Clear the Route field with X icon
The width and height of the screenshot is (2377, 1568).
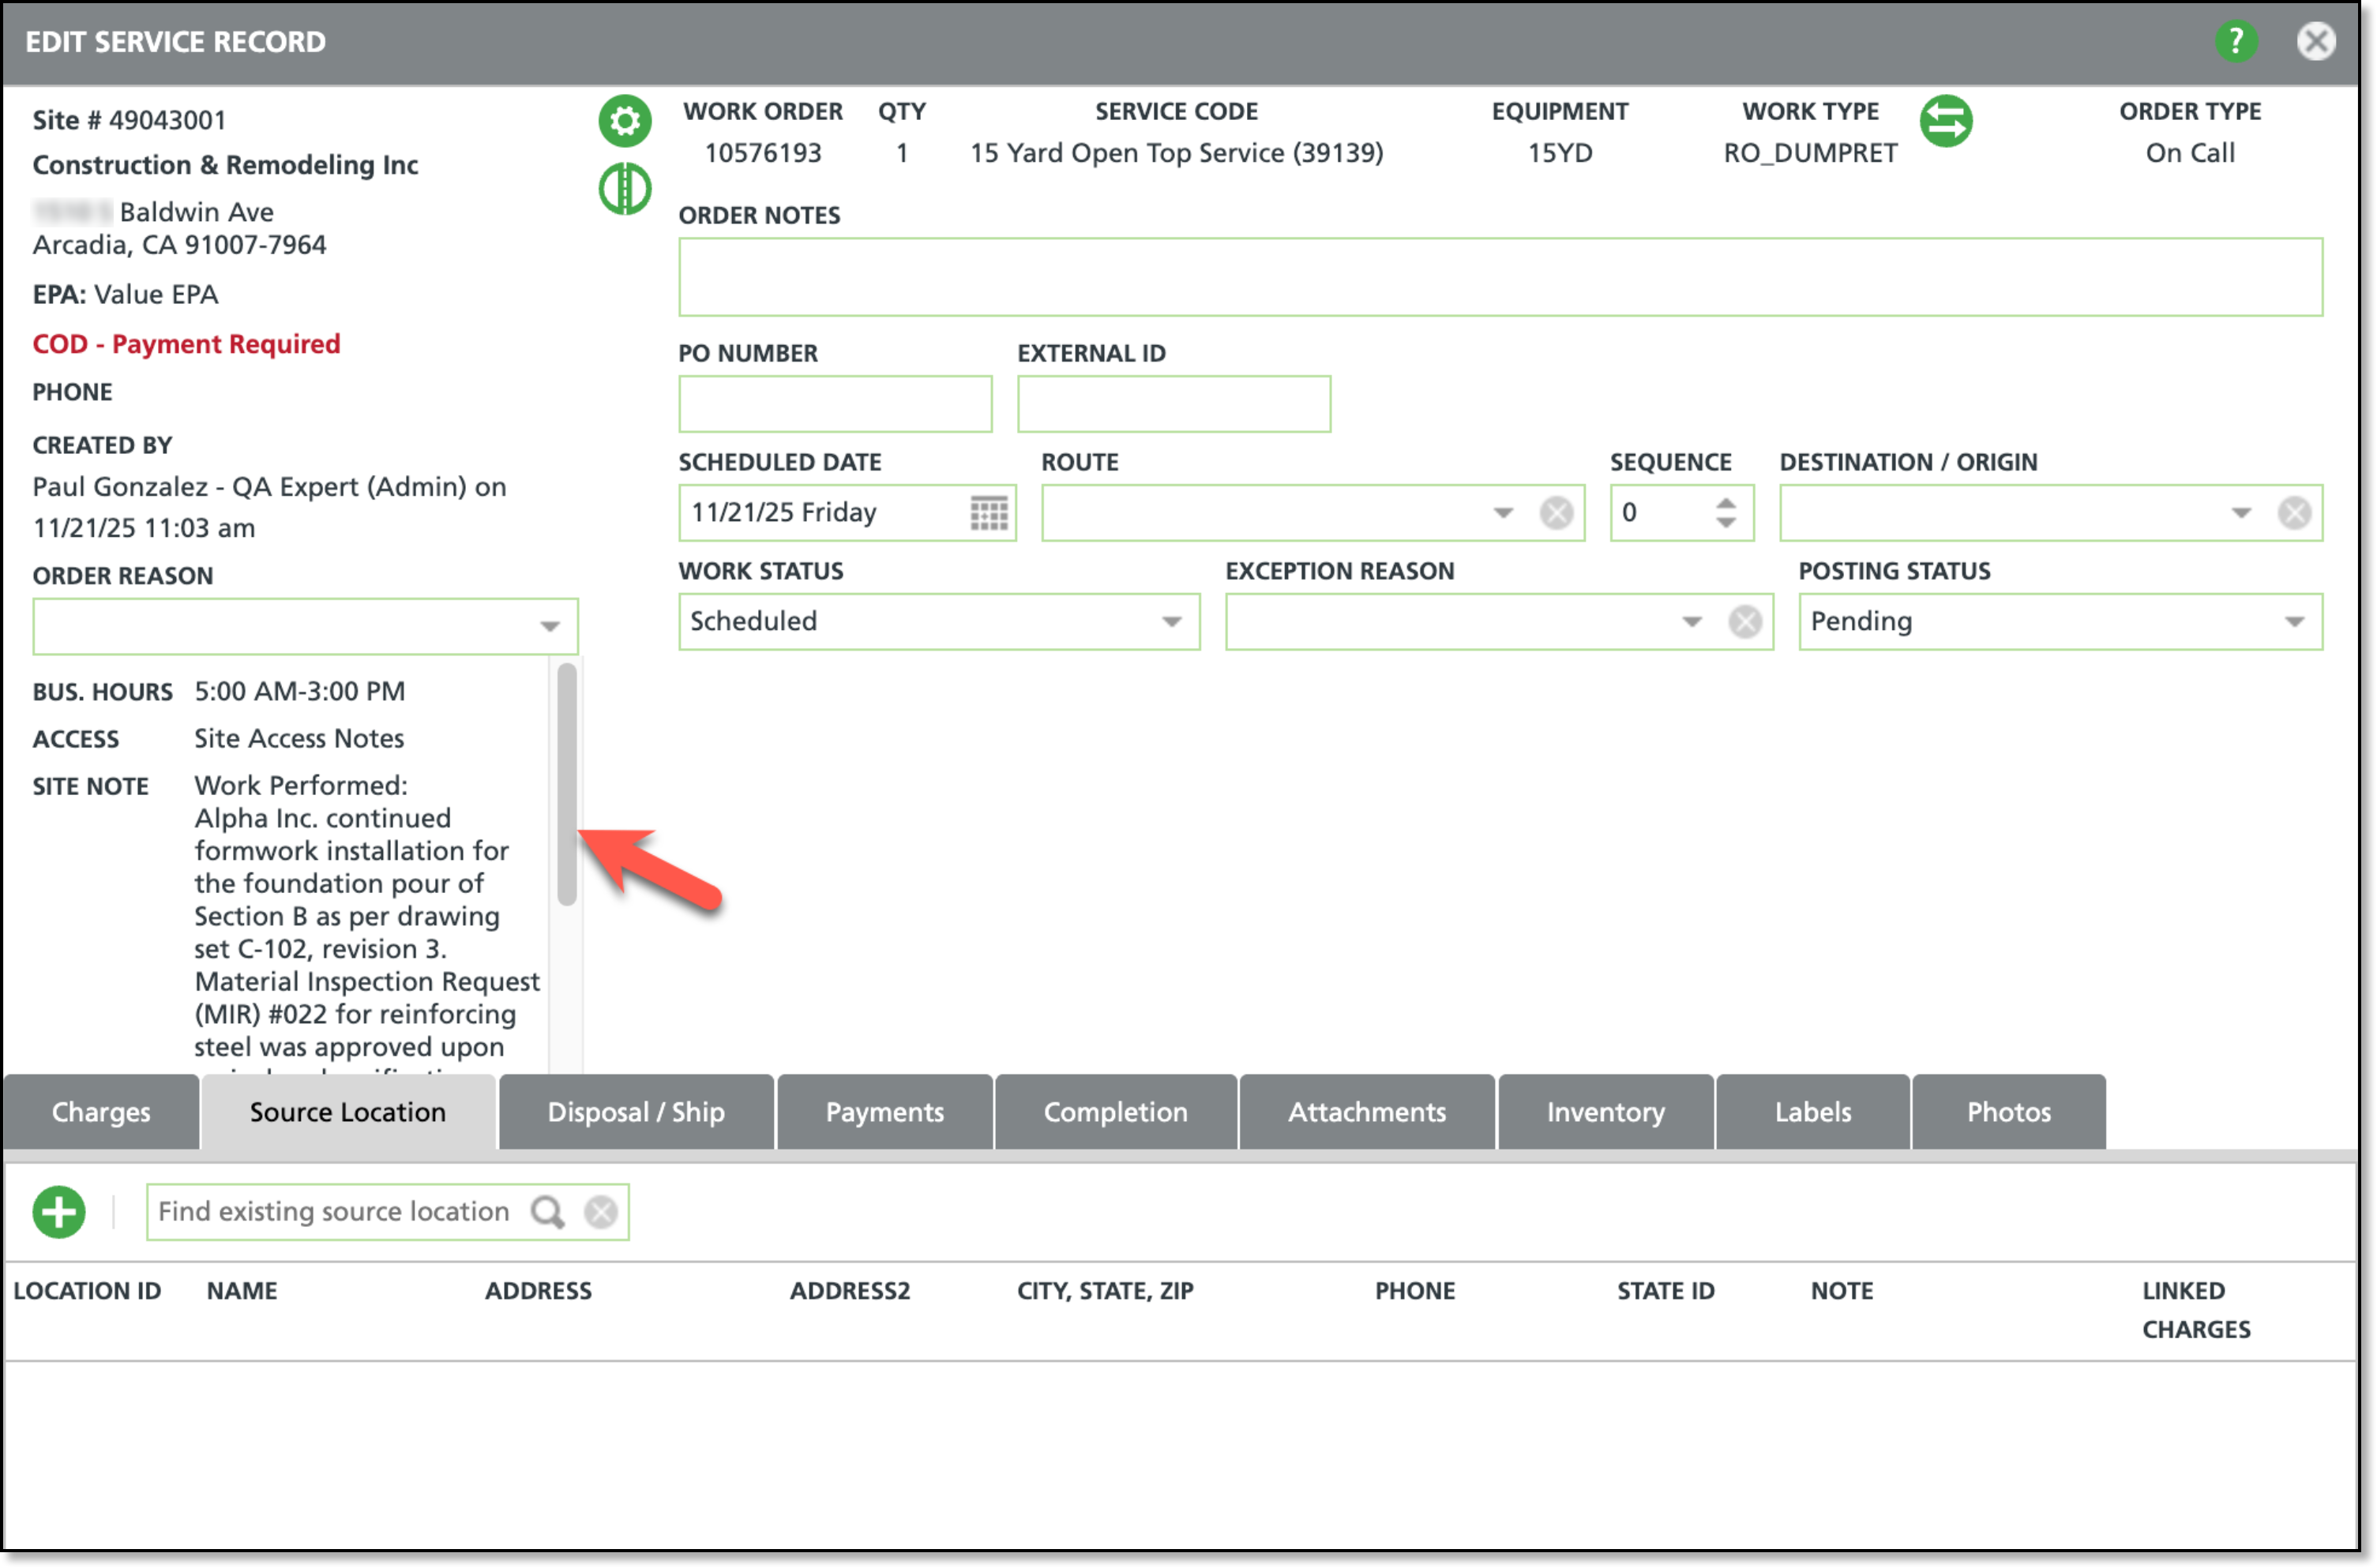click(x=1556, y=513)
